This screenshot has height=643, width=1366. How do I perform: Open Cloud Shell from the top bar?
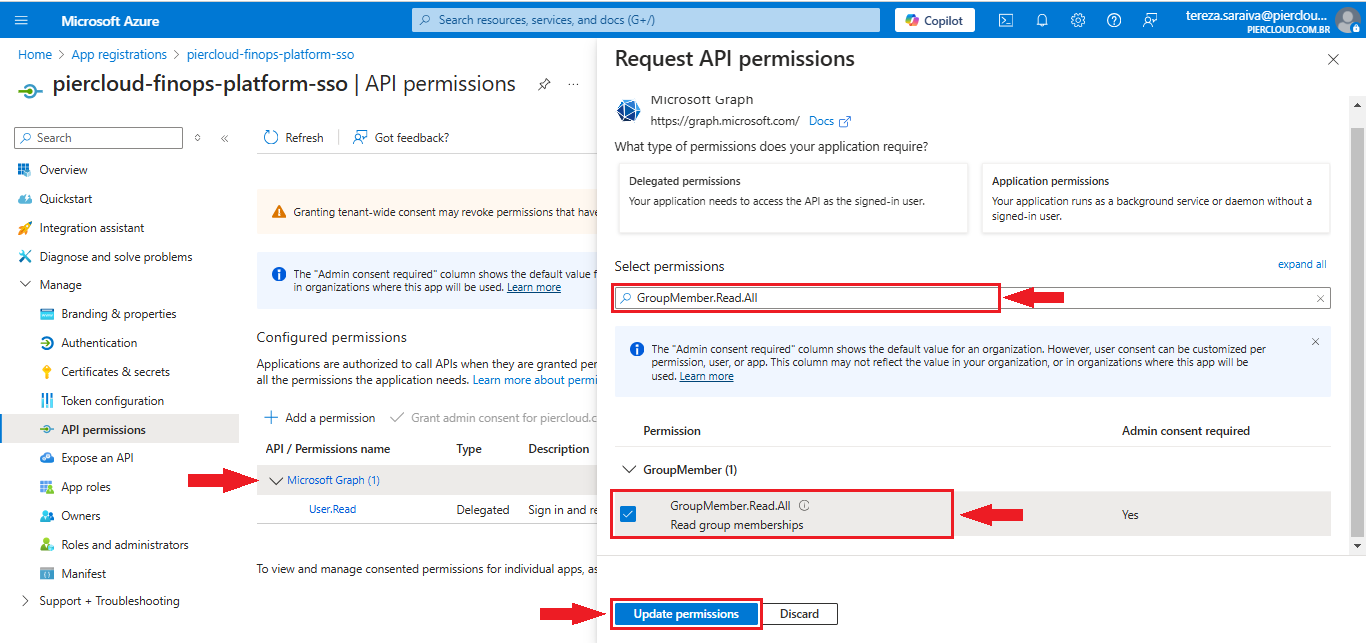pyautogui.click(x=1006, y=20)
